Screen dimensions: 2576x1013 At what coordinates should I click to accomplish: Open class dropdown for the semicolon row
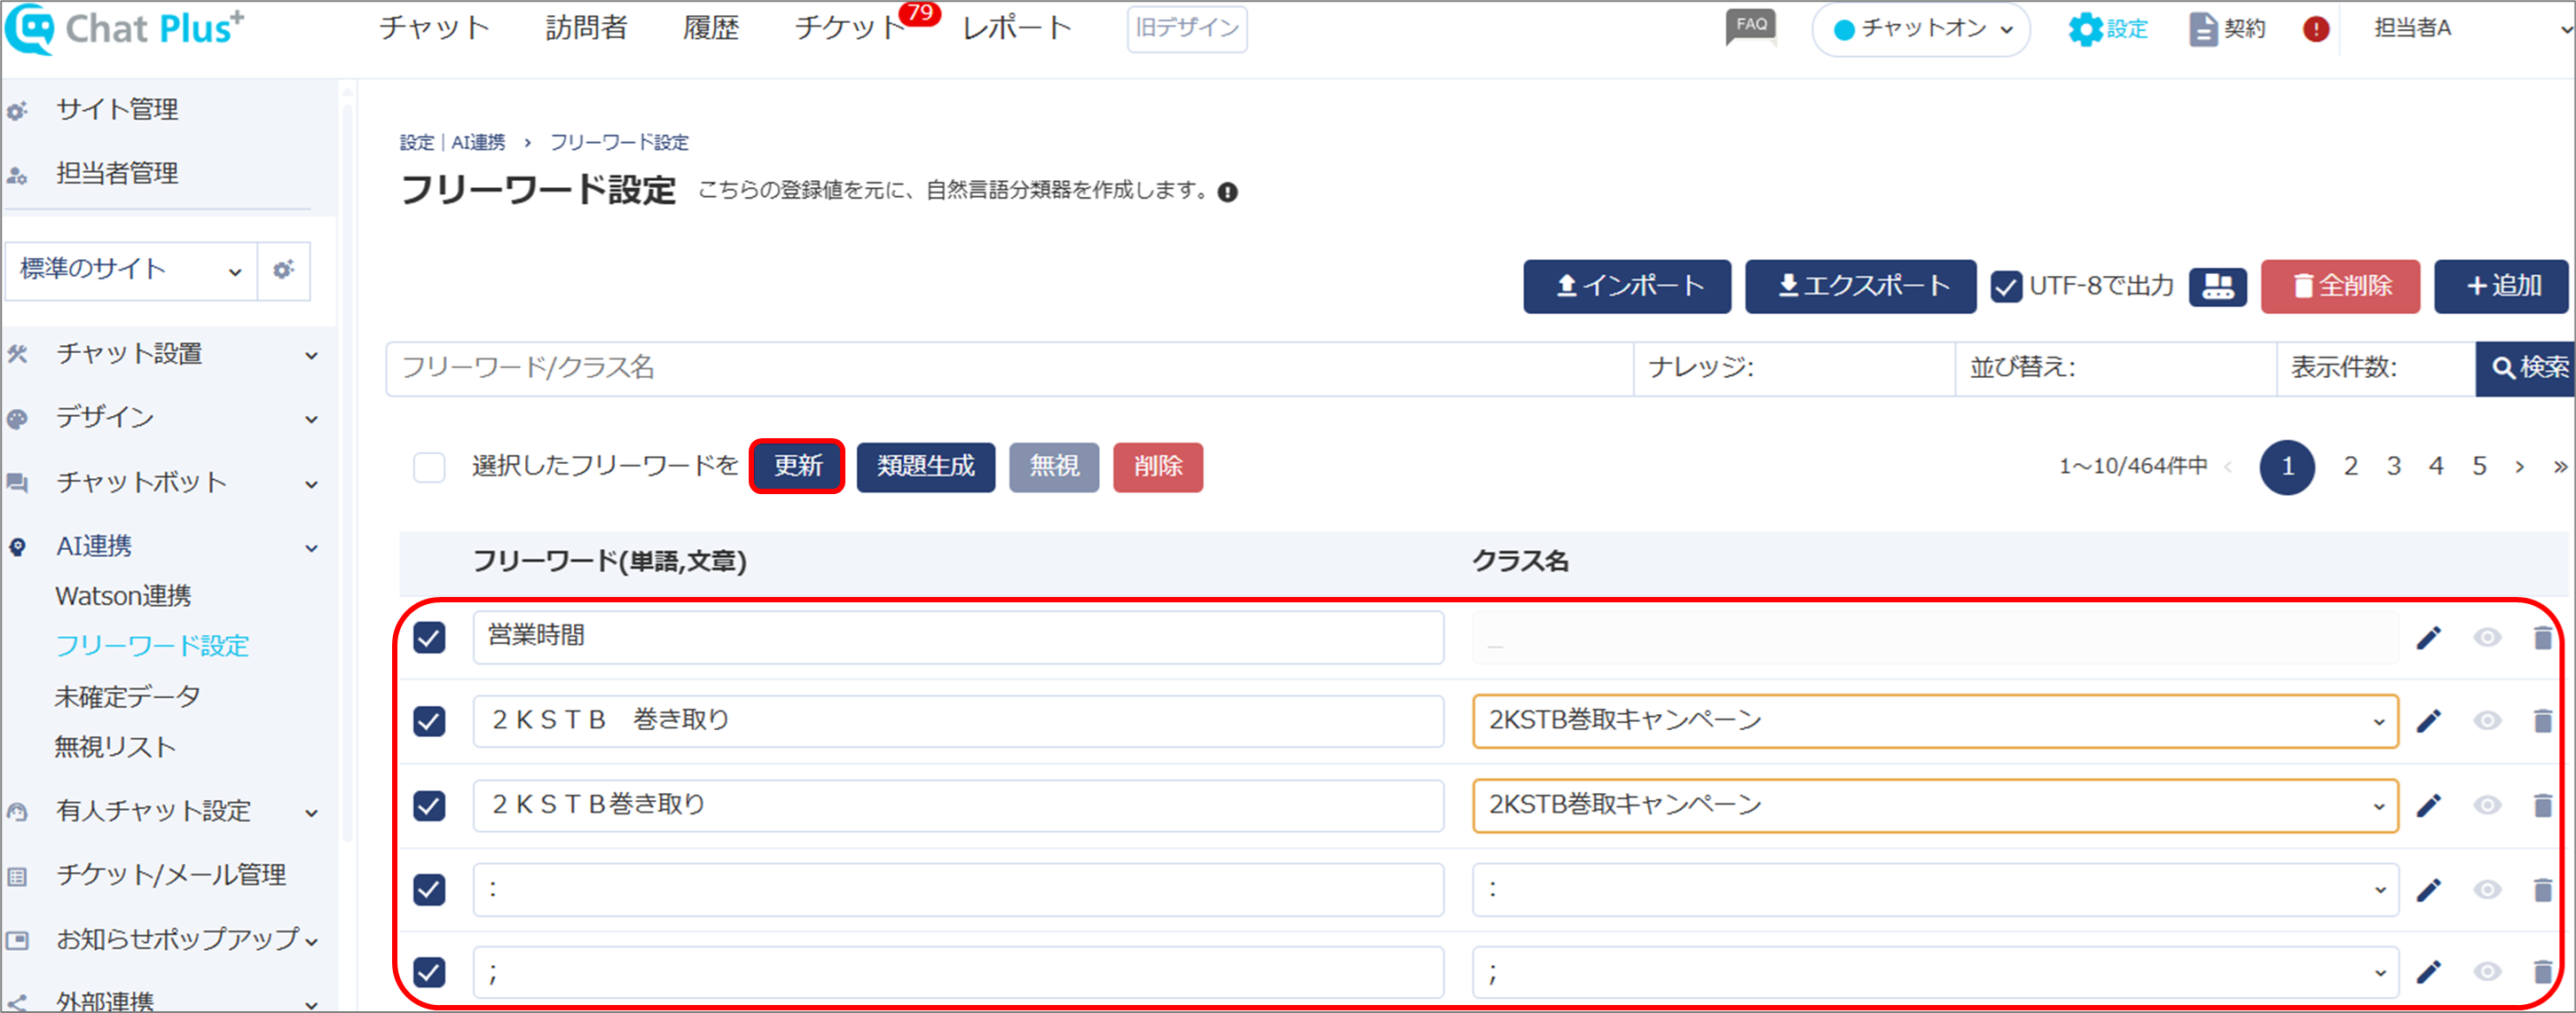tap(1935, 972)
